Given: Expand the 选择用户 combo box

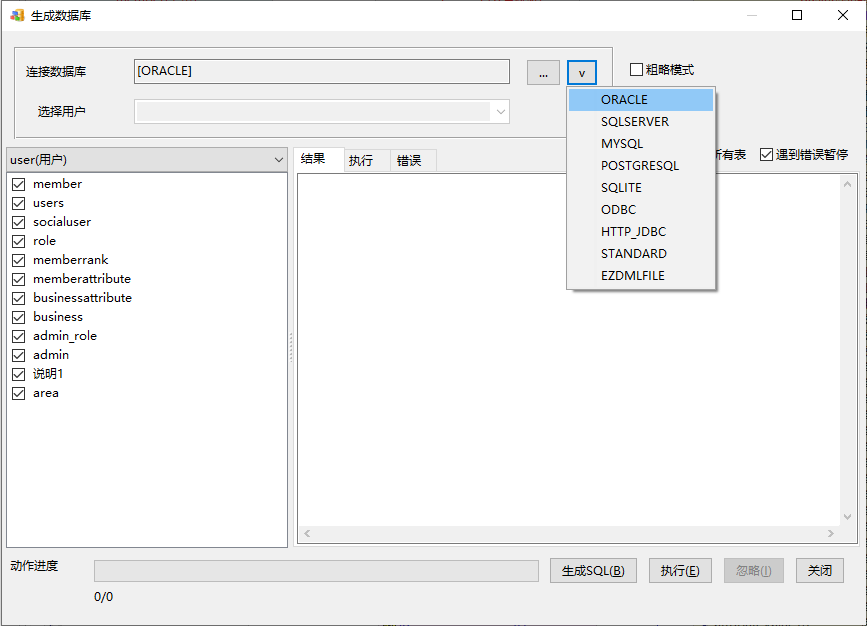Looking at the screenshot, I should point(500,112).
